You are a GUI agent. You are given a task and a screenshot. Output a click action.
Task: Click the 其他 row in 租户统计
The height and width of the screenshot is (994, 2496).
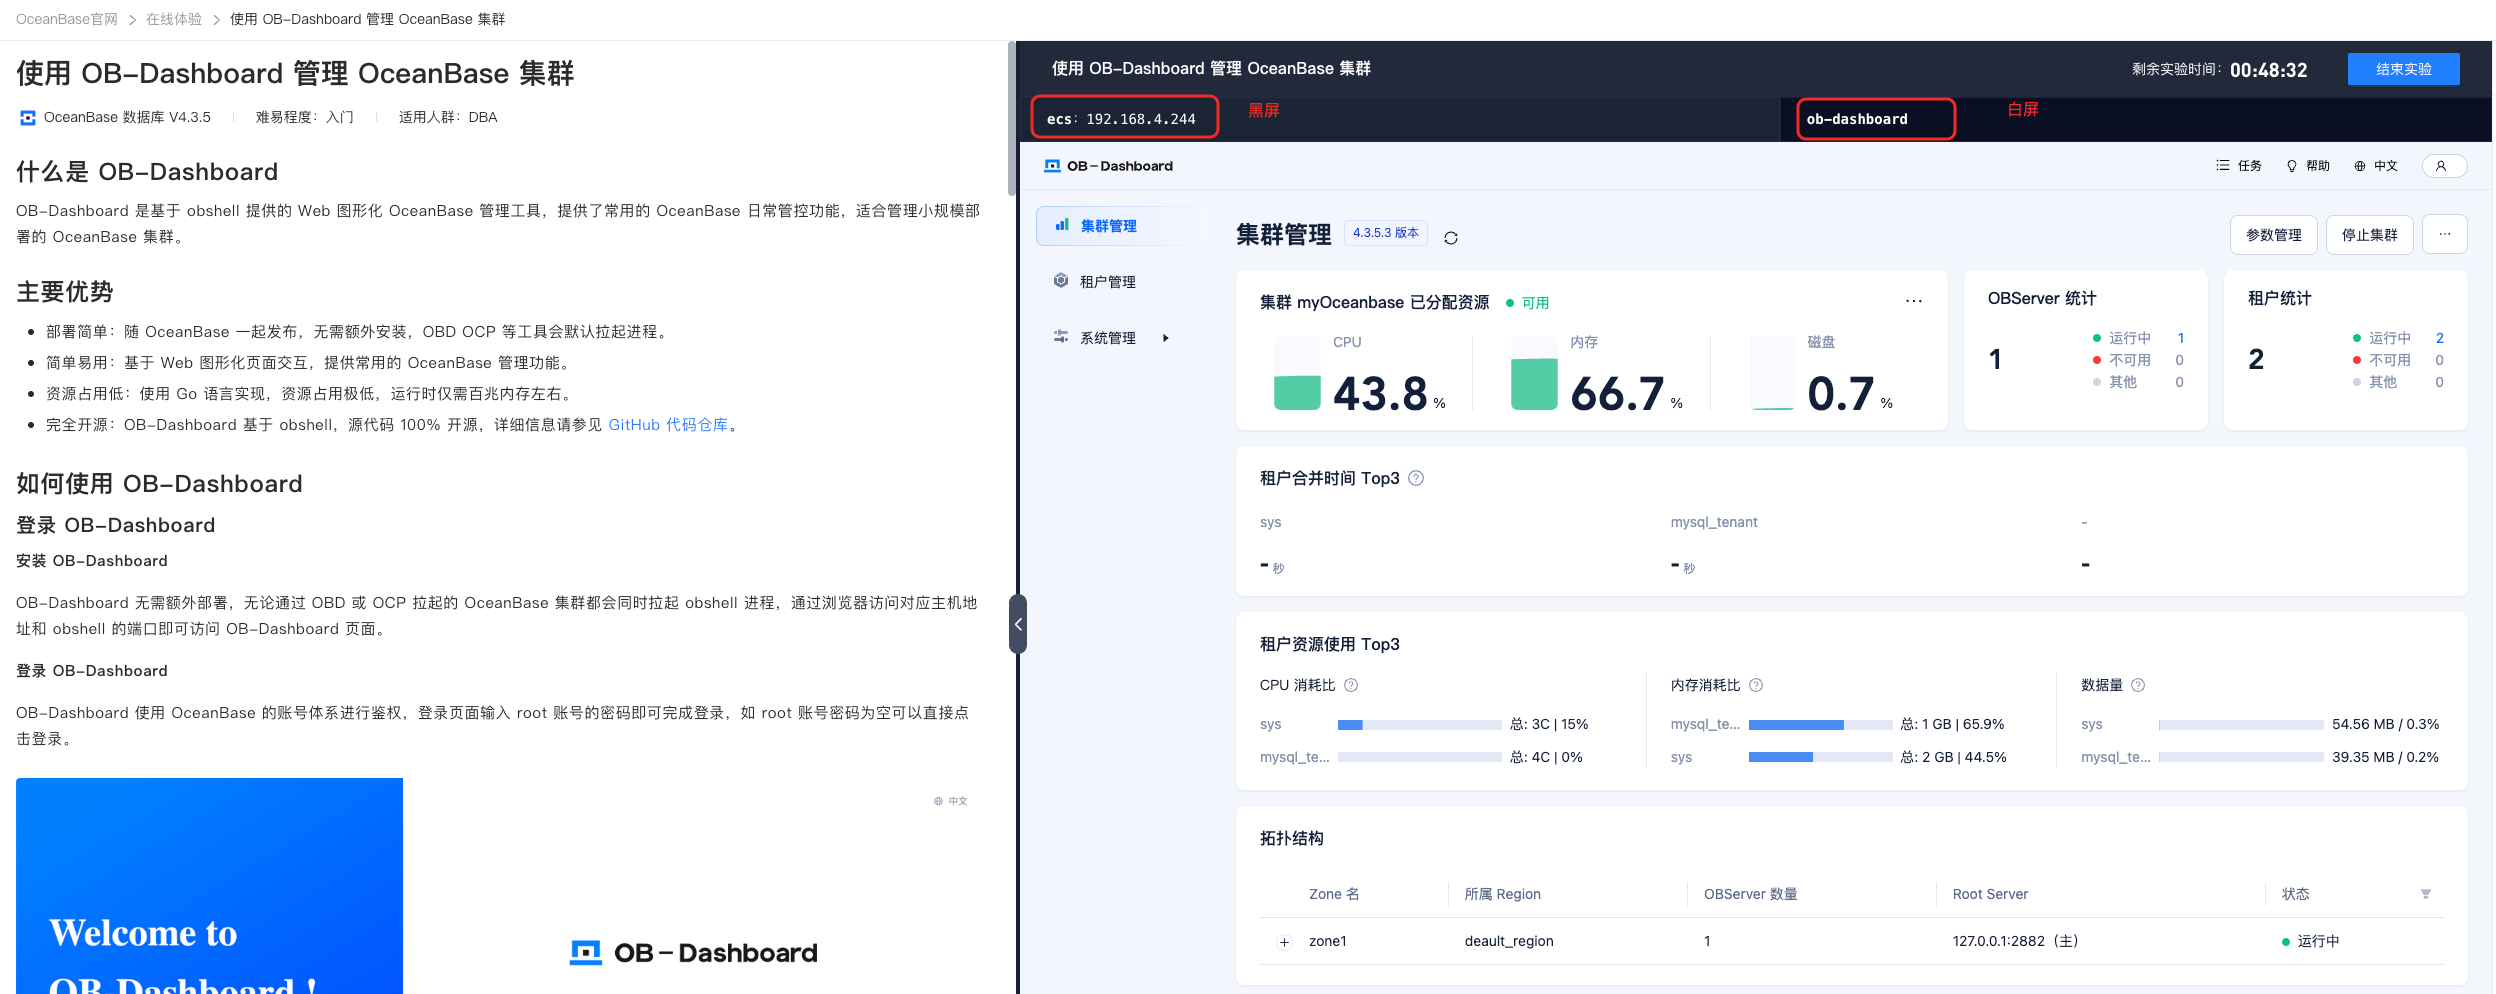2397,382
